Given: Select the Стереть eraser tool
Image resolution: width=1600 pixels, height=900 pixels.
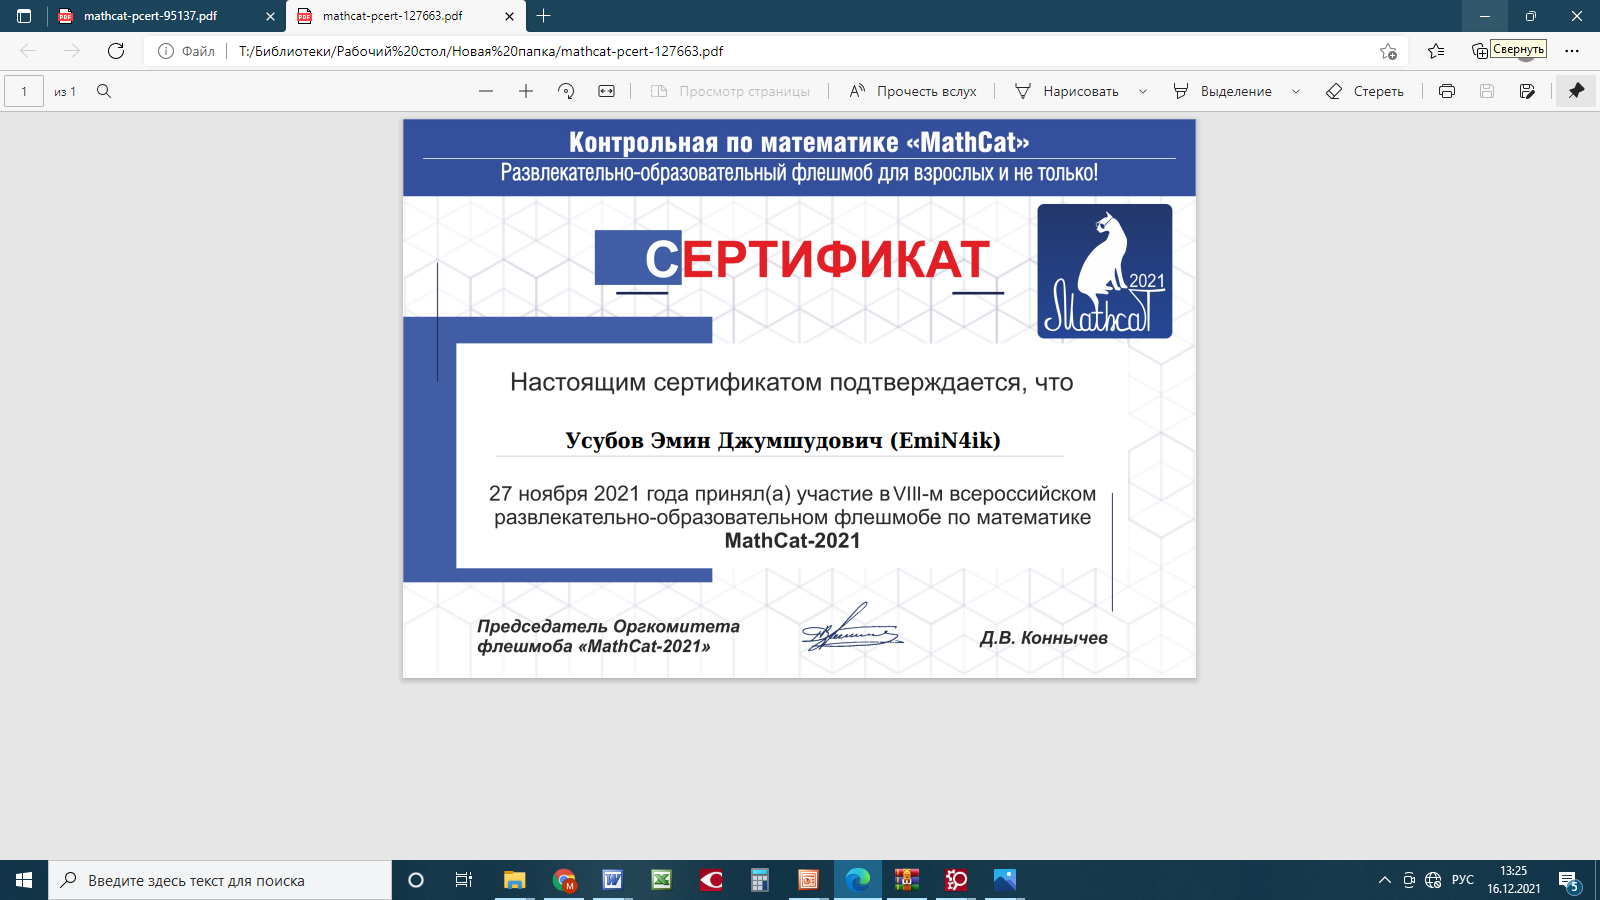Looking at the screenshot, I should (x=1365, y=91).
